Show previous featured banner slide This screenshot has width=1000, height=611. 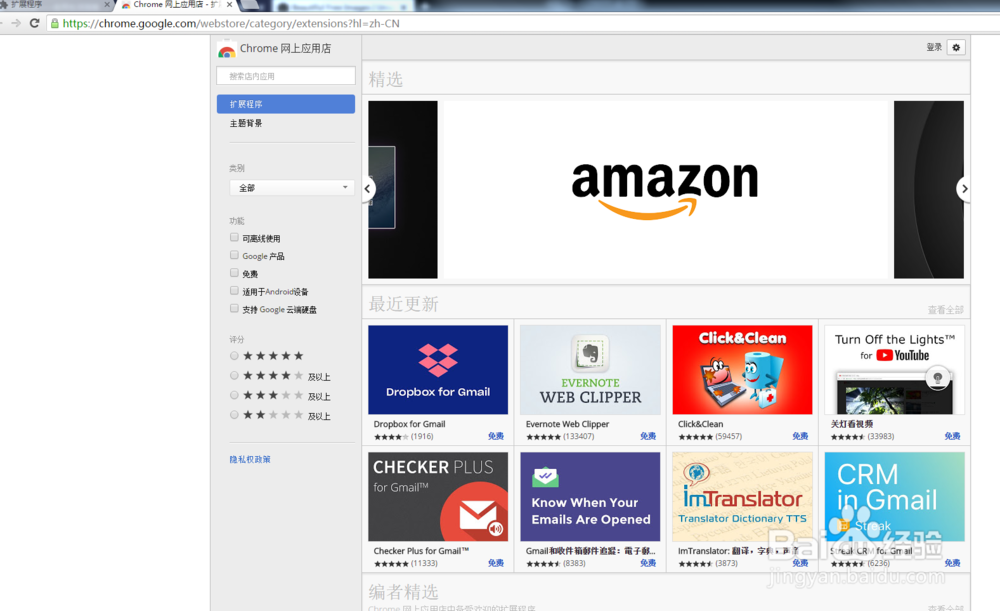tap(367, 189)
